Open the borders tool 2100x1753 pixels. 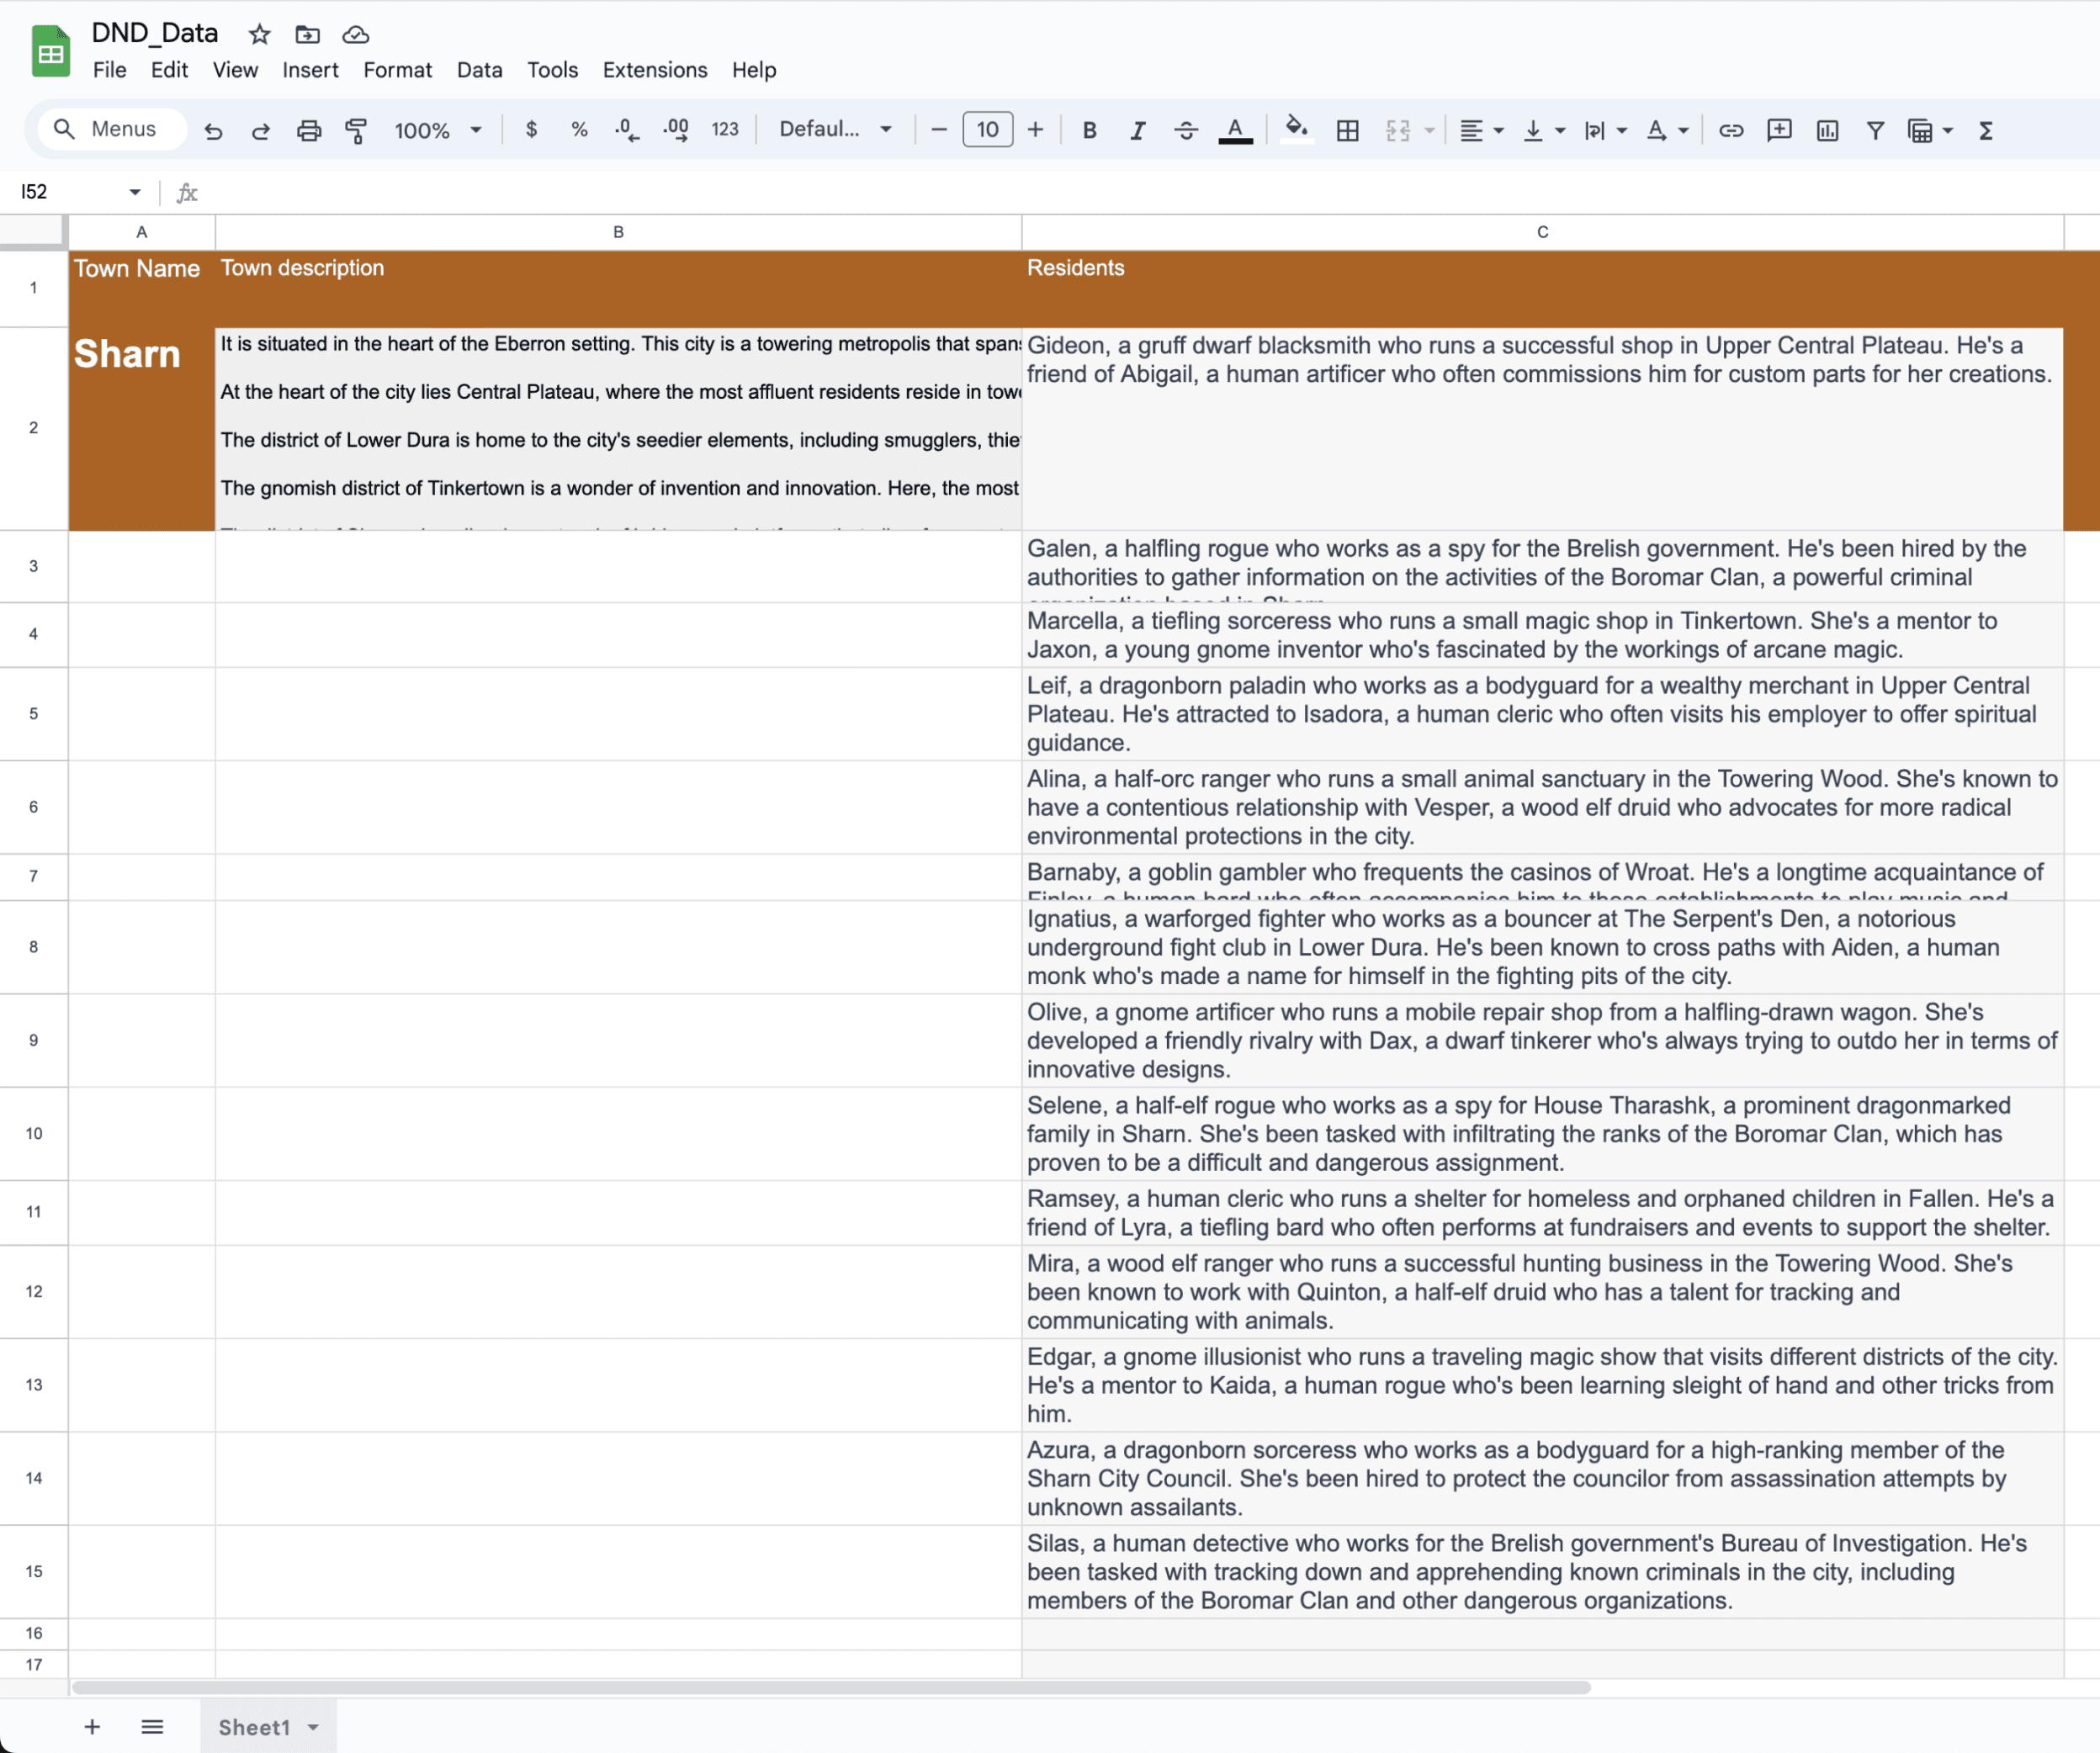point(1347,130)
